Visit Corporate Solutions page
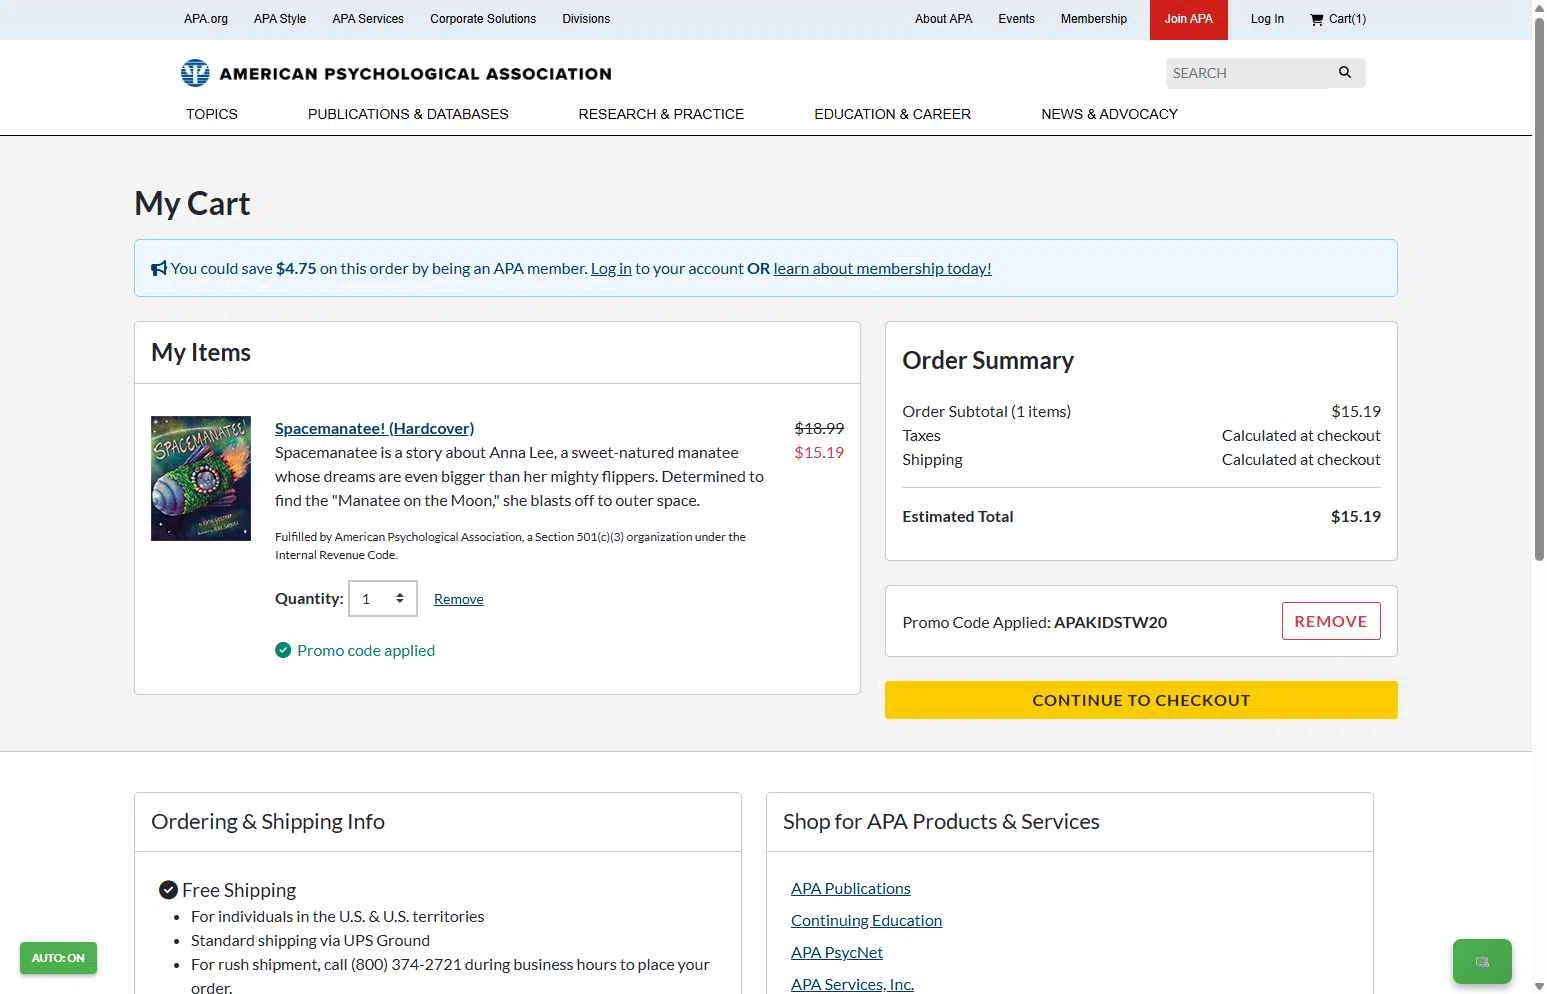The width and height of the screenshot is (1547, 994). click(x=483, y=19)
